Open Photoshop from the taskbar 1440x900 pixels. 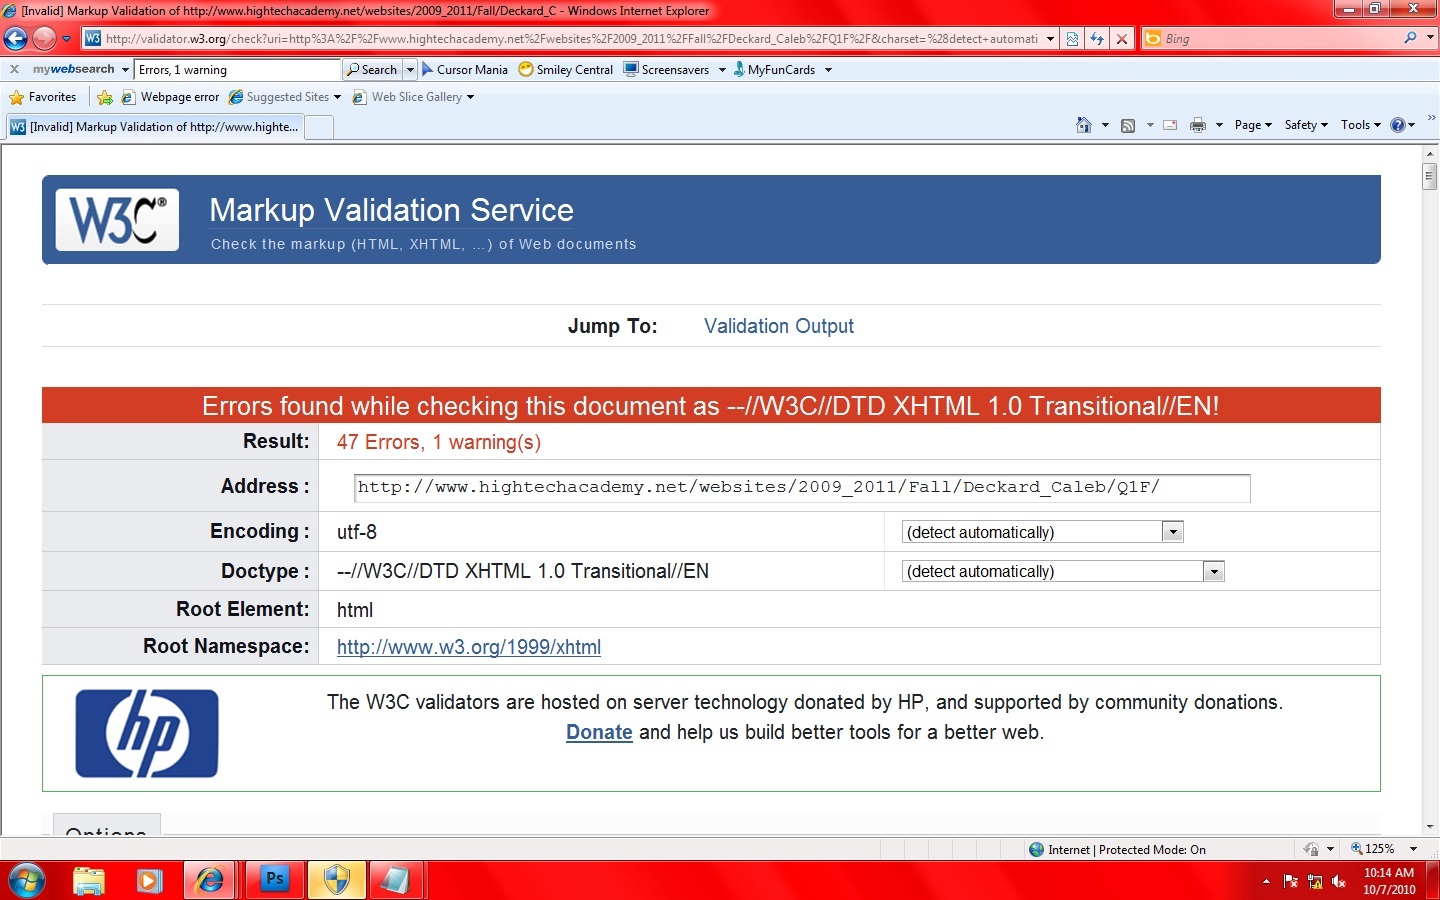click(x=274, y=880)
